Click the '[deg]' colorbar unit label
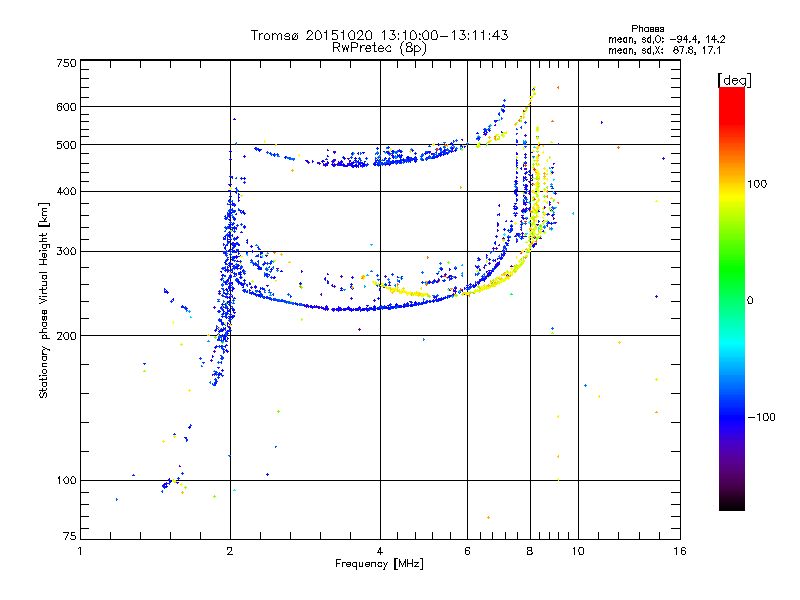800x600 pixels. tap(734, 80)
